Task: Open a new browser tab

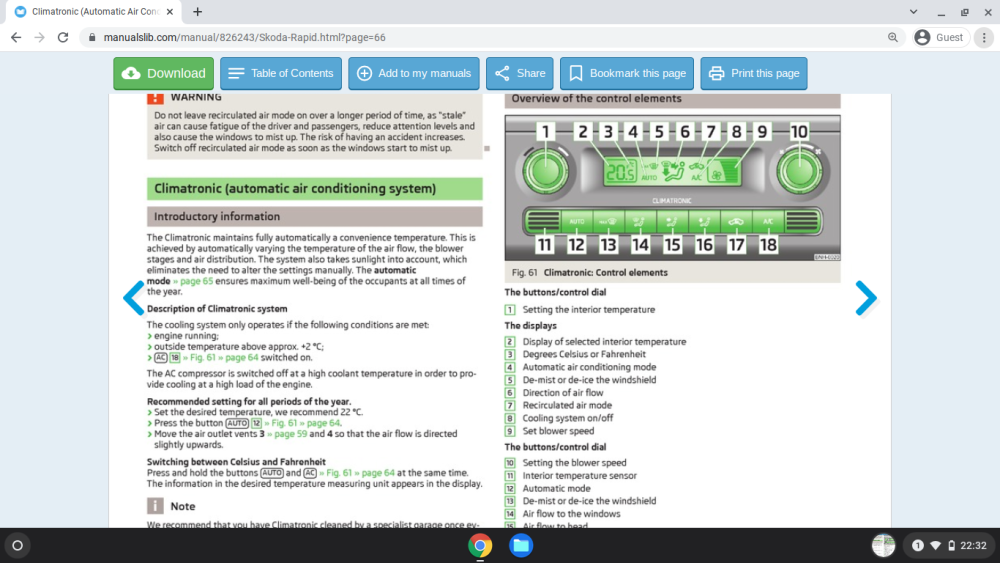Action: click(198, 11)
